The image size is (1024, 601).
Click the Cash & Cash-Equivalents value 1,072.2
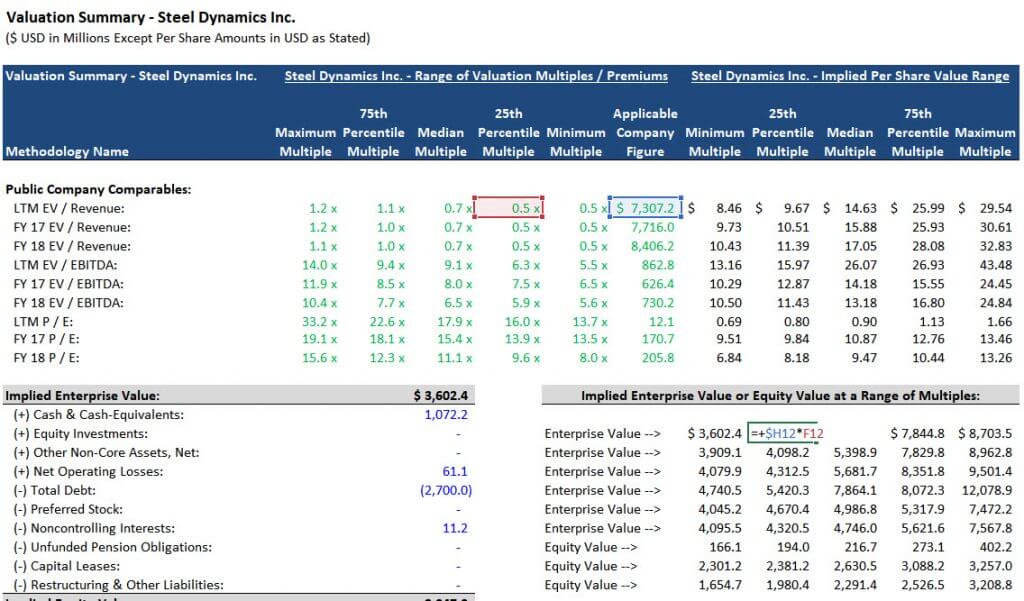click(x=446, y=413)
